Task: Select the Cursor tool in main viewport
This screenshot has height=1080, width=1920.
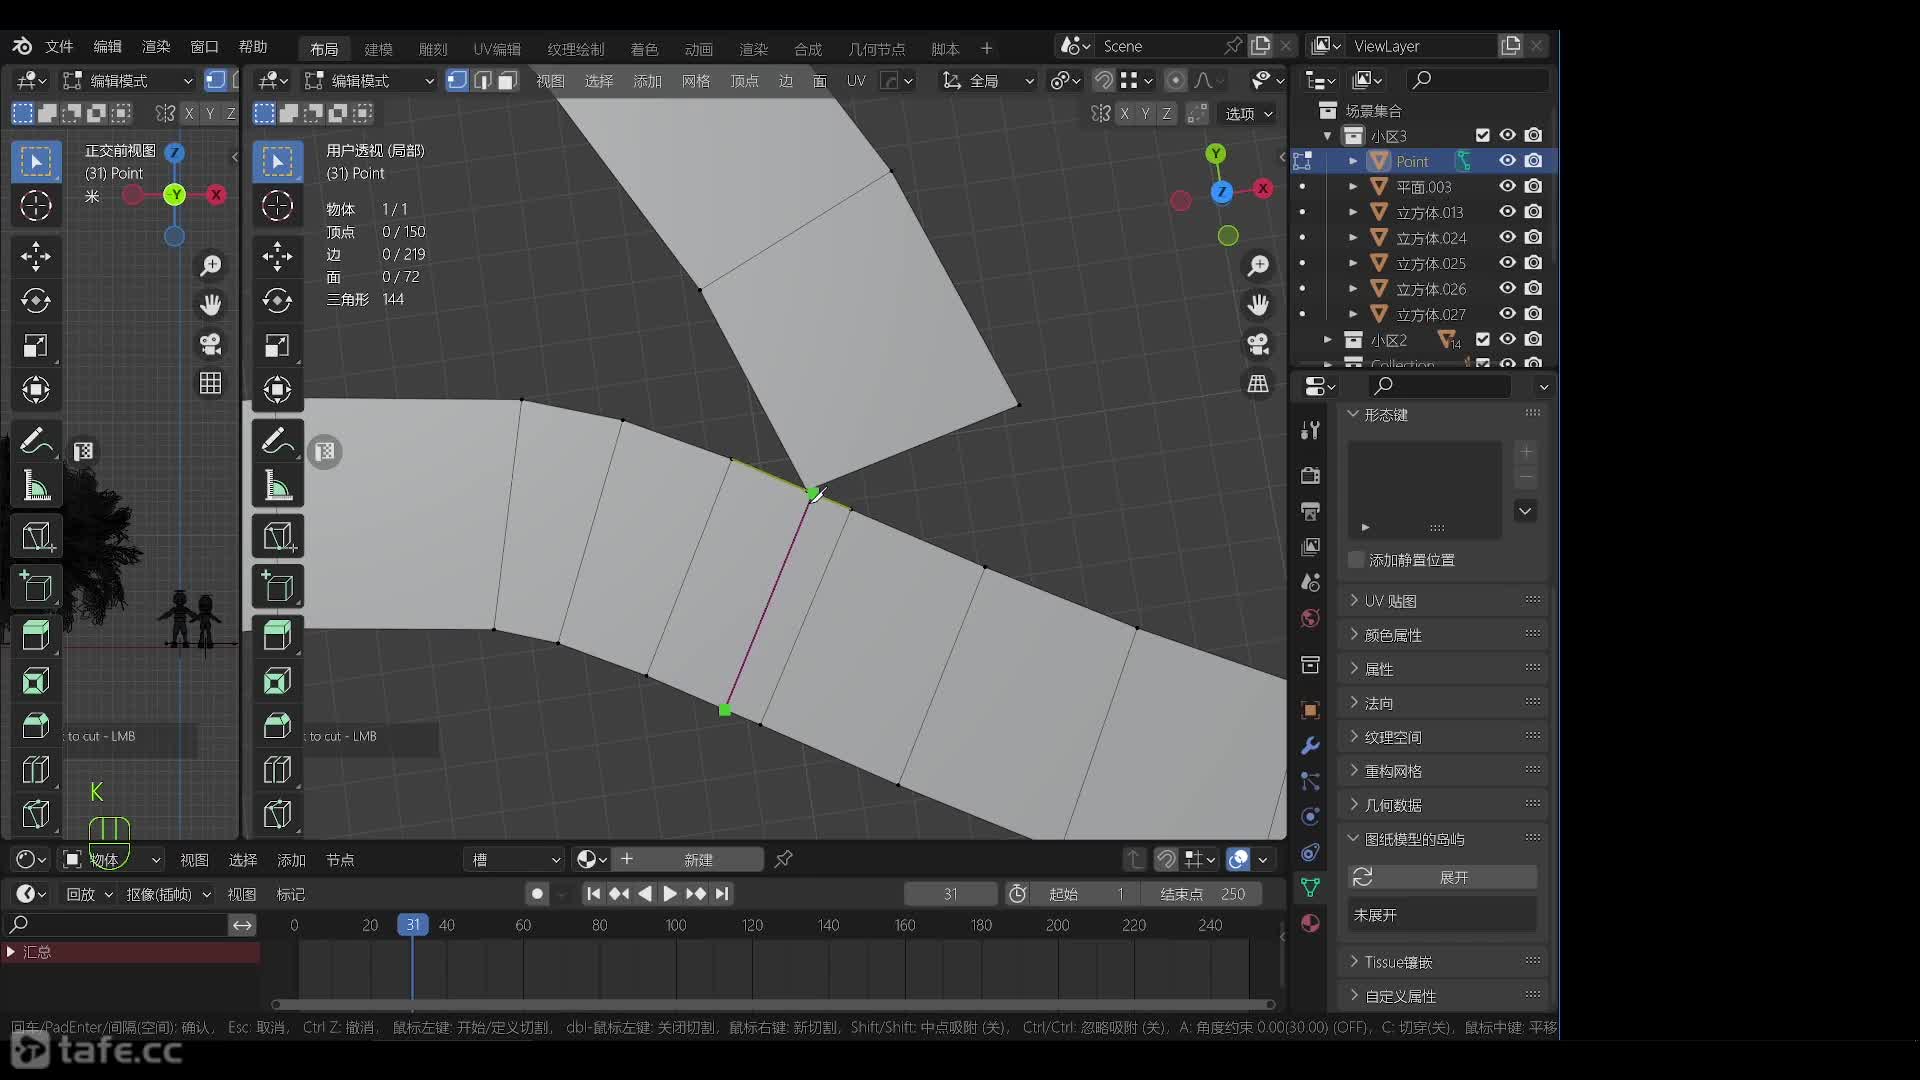Action: coord(277,206)
